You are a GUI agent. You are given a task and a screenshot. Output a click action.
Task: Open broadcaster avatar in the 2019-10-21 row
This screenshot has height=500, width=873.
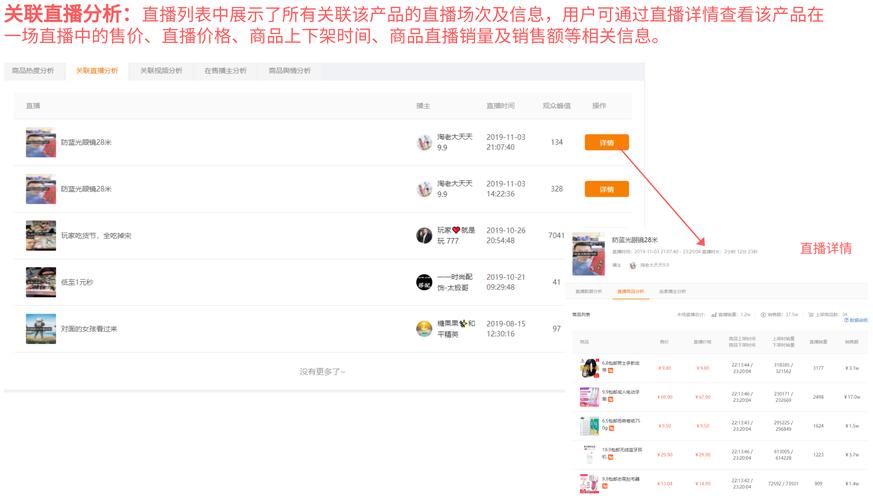coord(424,282)
